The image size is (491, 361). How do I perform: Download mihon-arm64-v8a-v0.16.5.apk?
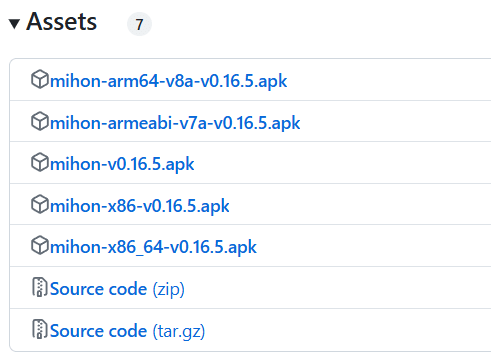[x=168, y=81]
